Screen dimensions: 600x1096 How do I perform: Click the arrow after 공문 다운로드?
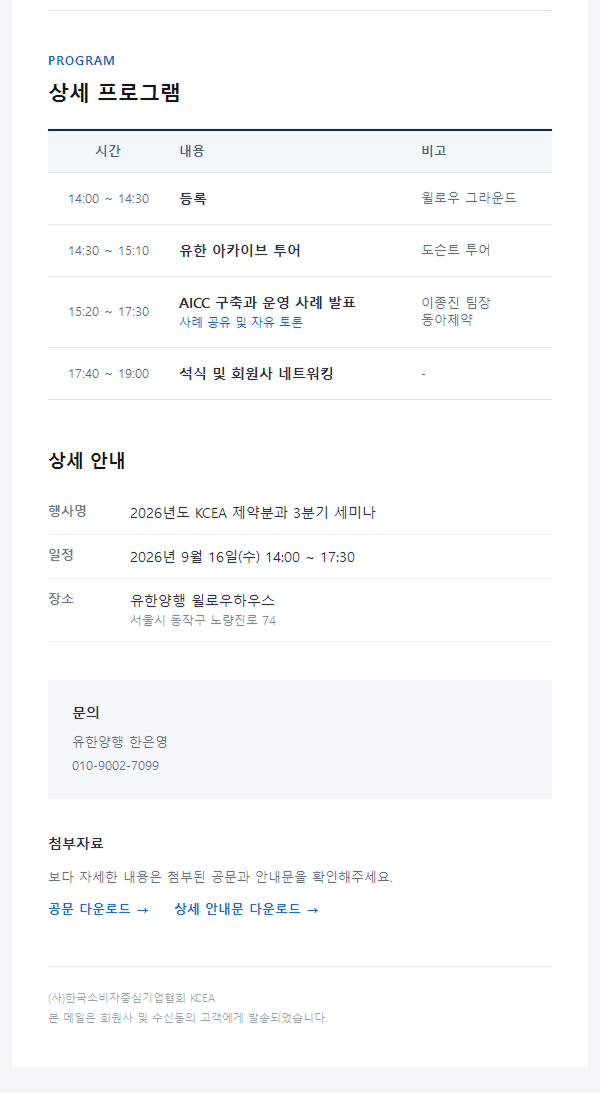143,909
